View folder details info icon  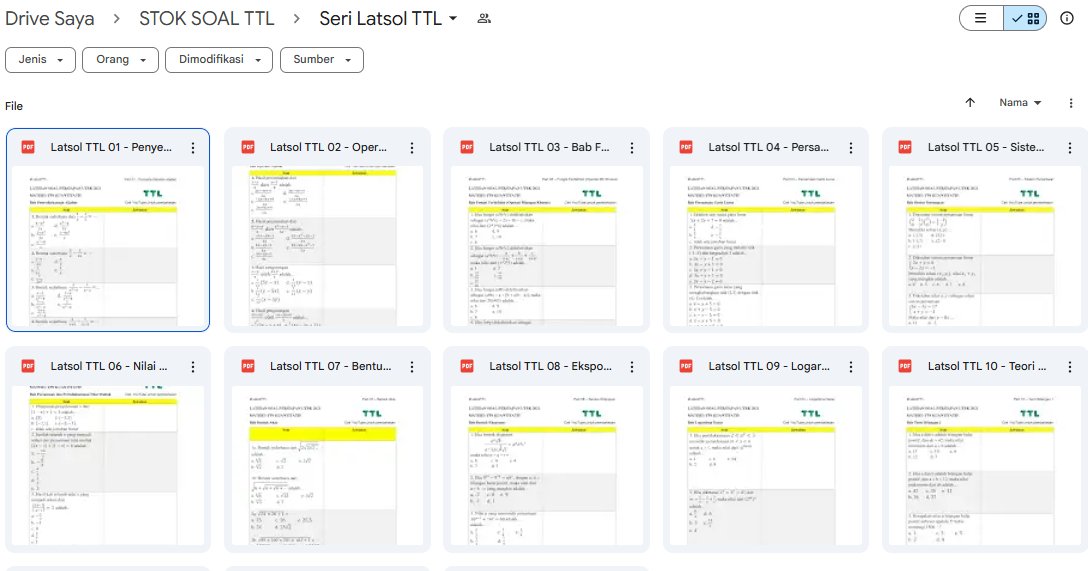point(1067,19)
